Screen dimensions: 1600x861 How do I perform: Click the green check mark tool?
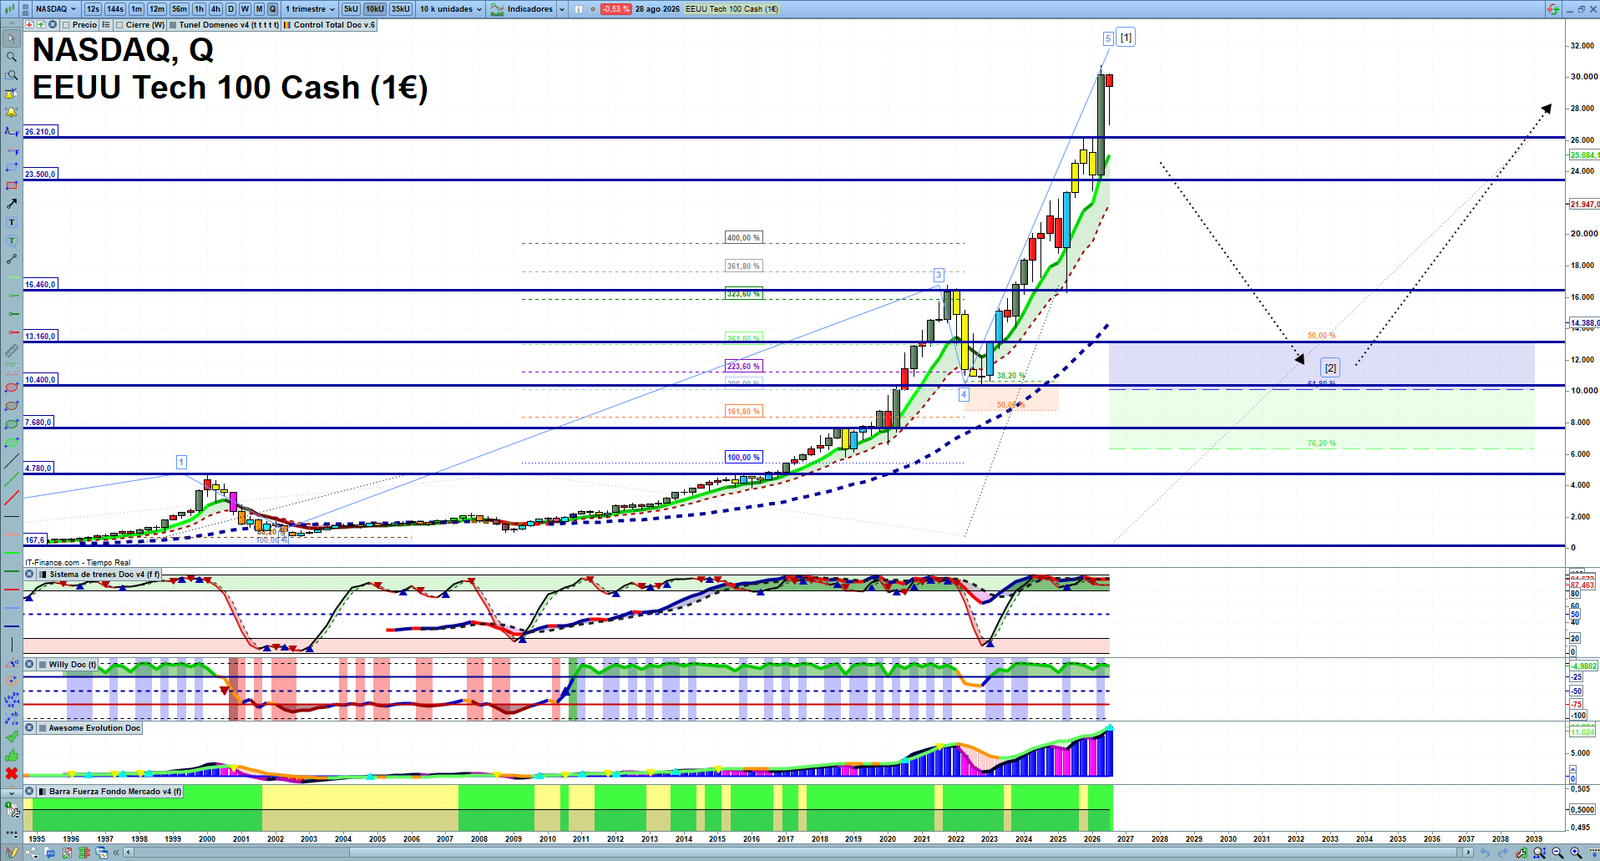[12, 736]
